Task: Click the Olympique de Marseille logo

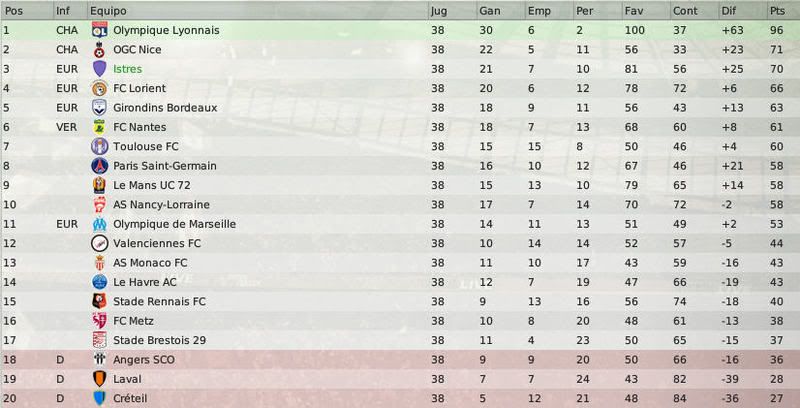Action: 99,224
